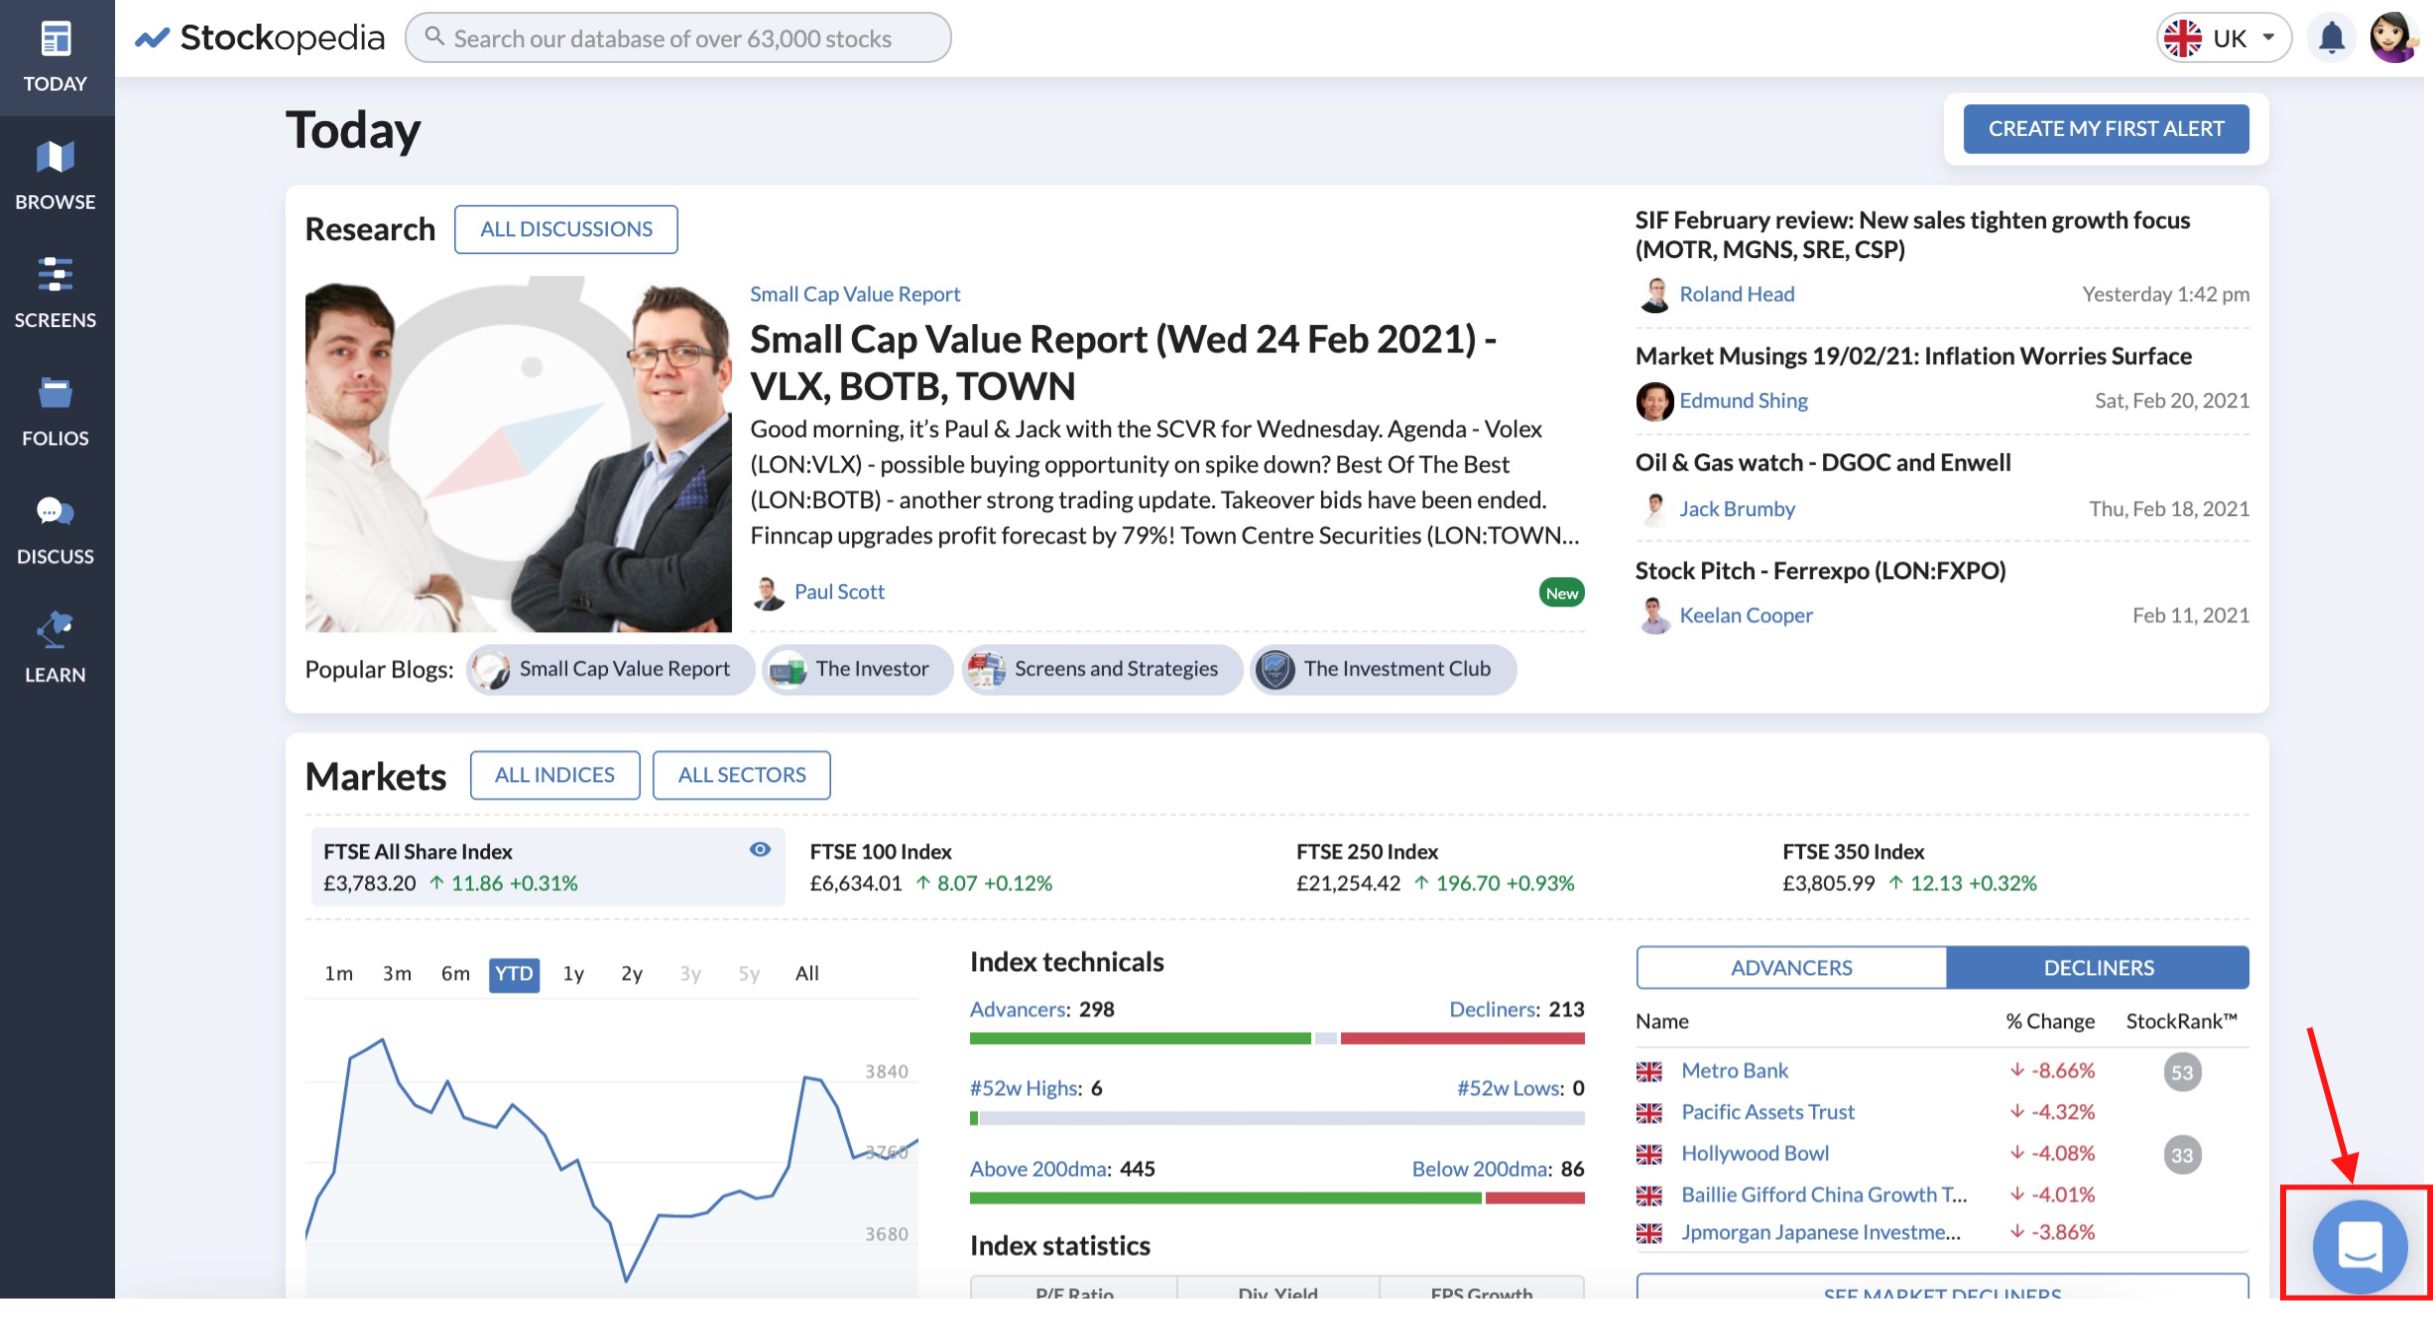
Task: Open the Small Cap Value Report blog chip
Action: (x=610, y=669)
